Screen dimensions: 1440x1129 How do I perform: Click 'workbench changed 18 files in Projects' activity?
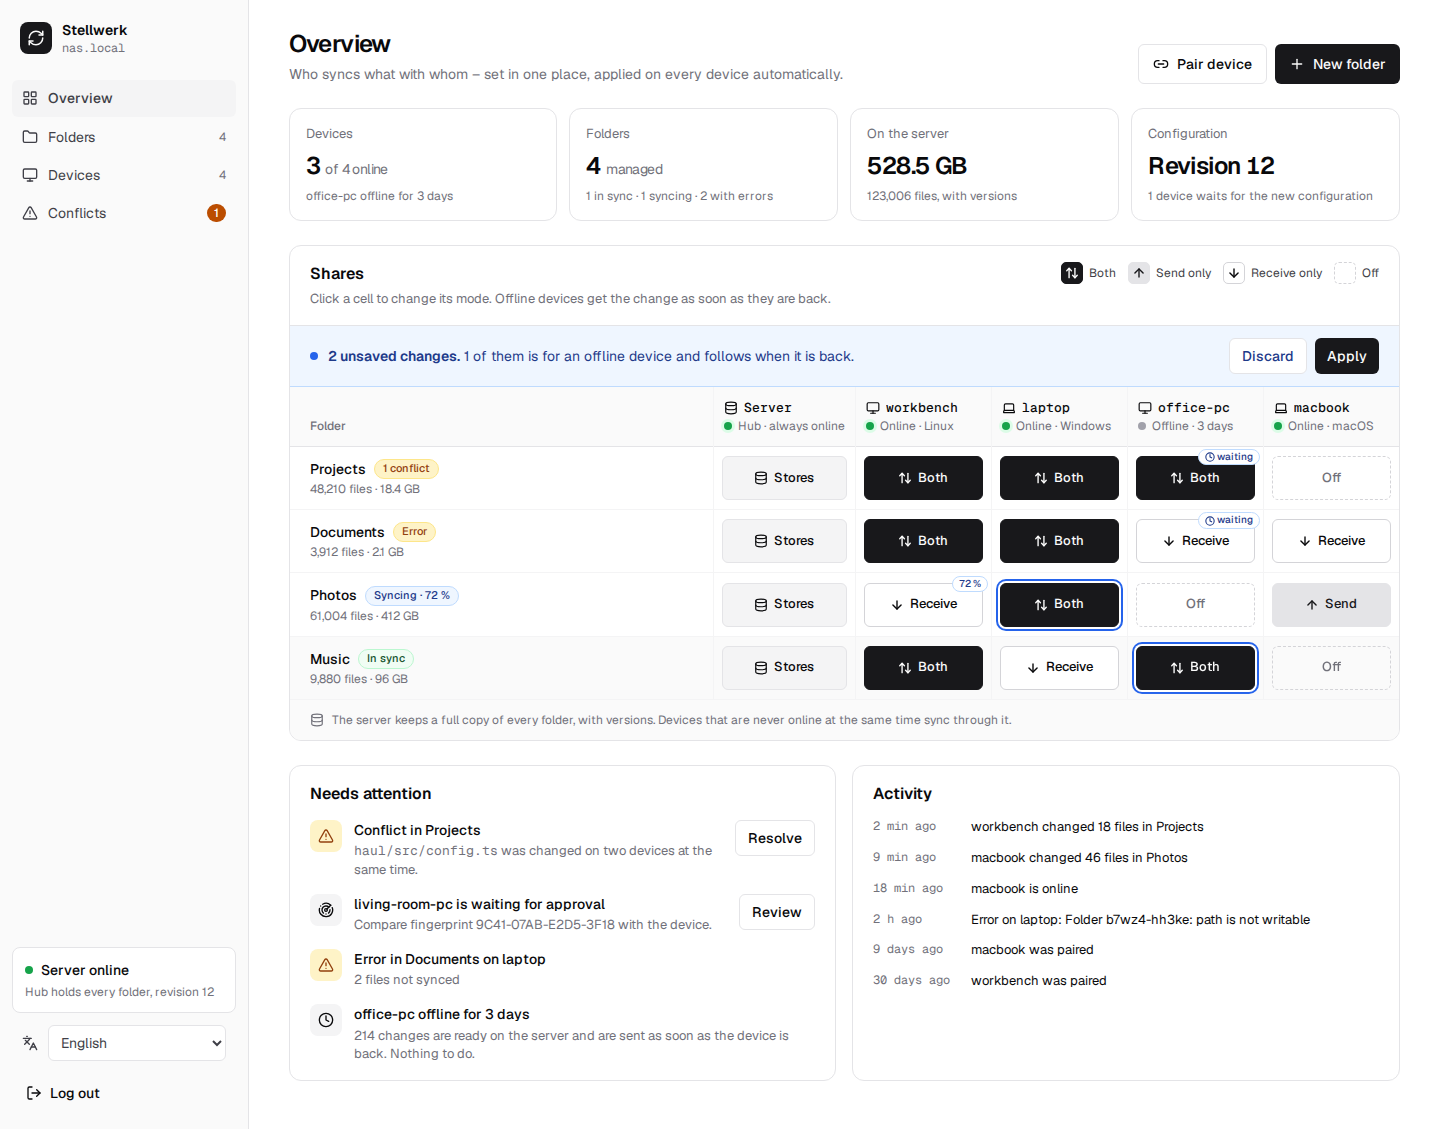click(1087, 827)
